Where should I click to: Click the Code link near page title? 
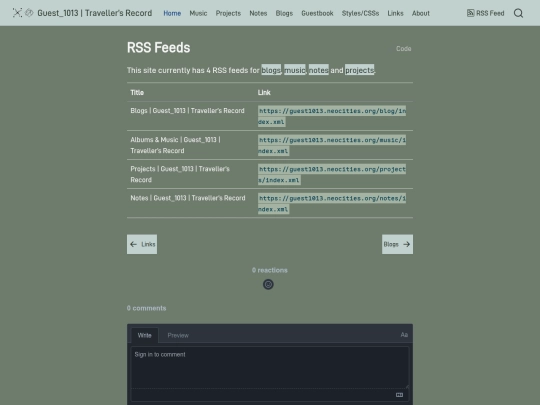point(404,49)
